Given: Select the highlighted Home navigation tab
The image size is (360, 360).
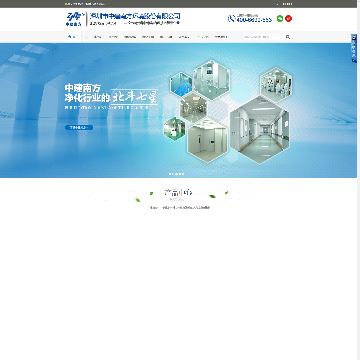Looking at the screenshot, I should click(x=73, y=37).
